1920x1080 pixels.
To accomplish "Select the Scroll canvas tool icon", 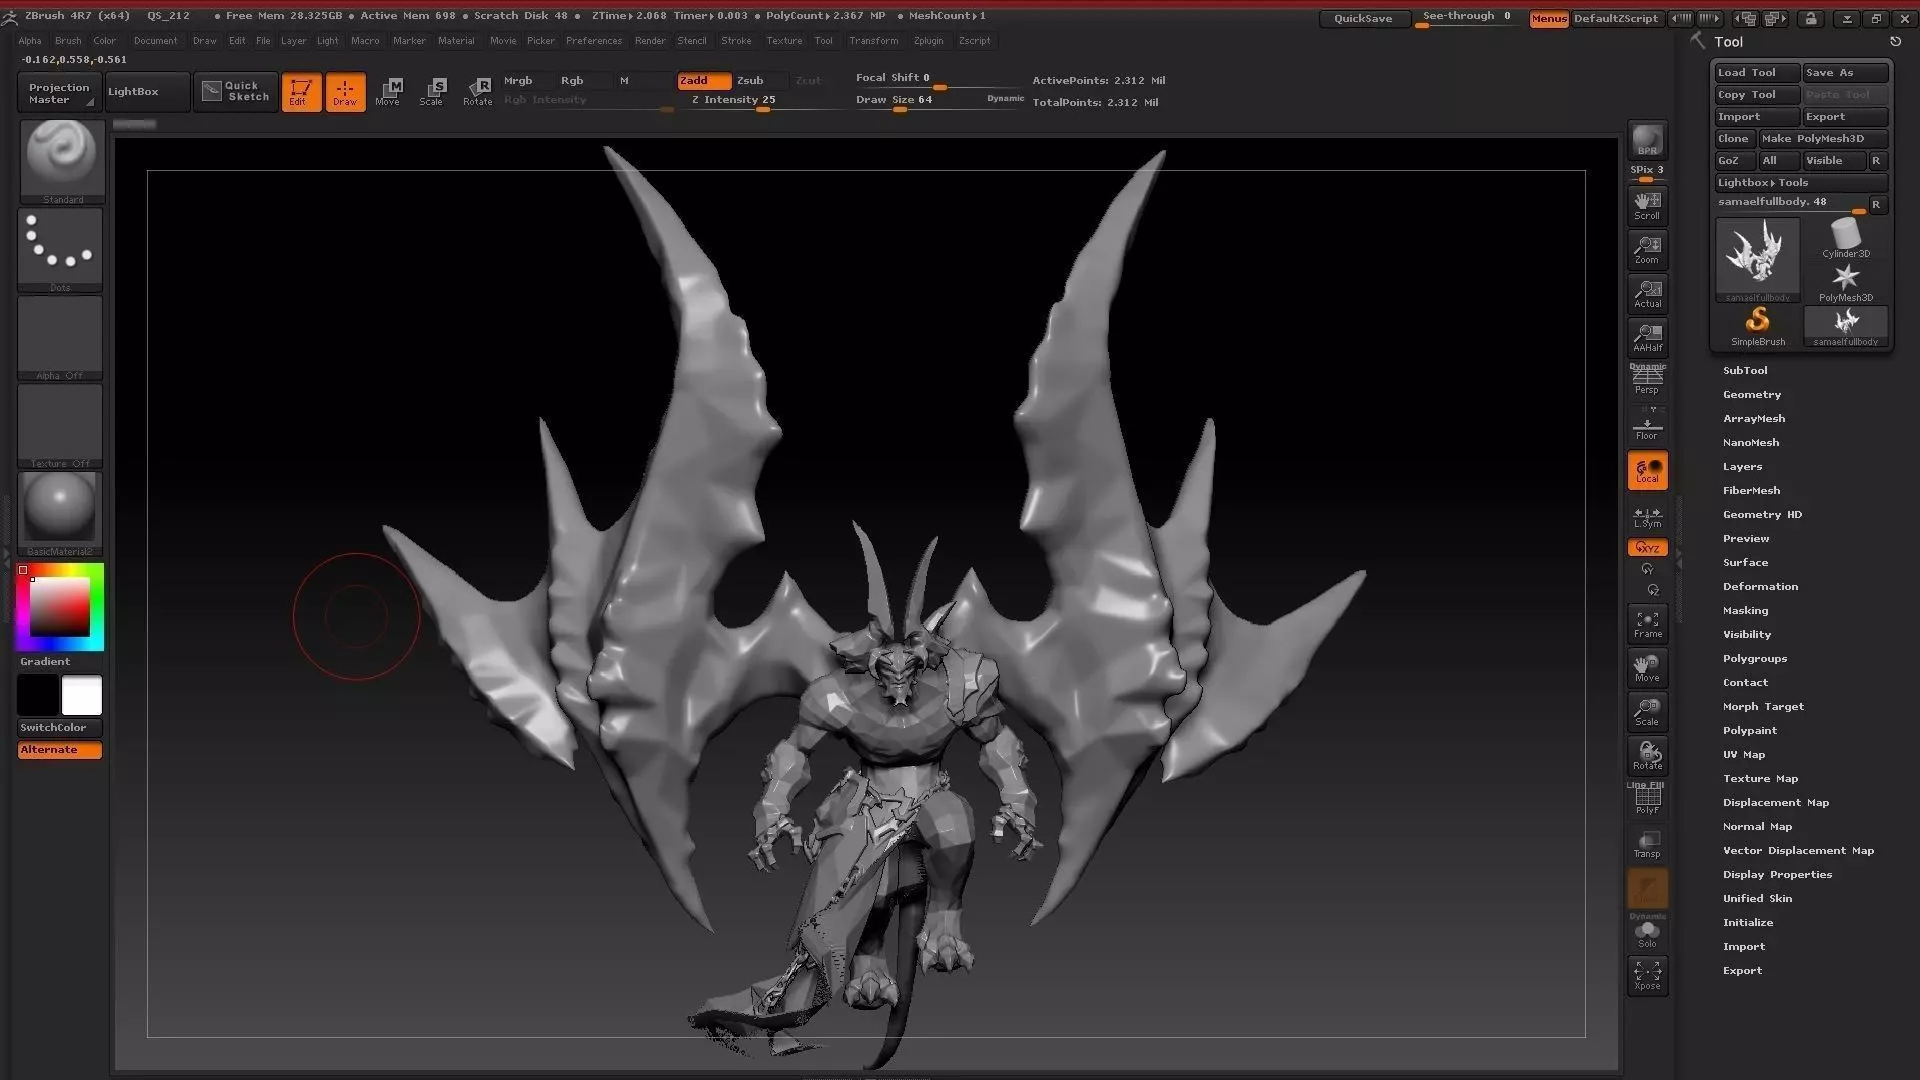I will click(x=1647, y=205).
